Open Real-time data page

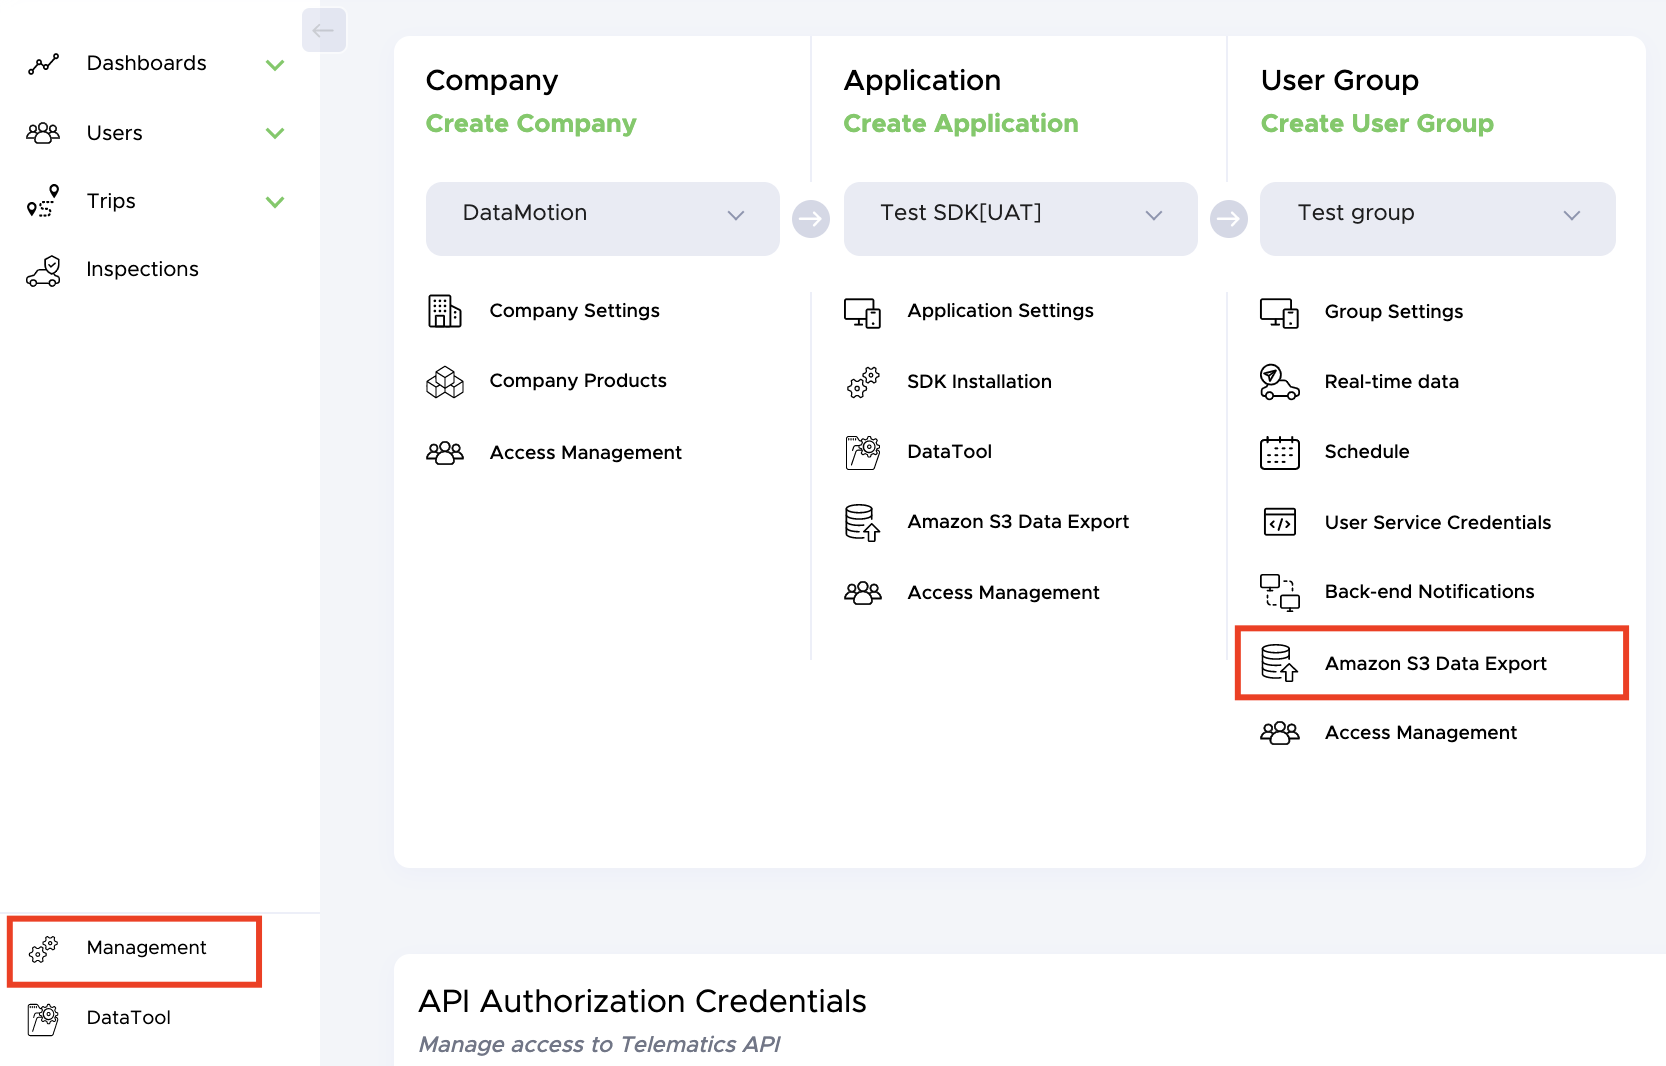1391,381
